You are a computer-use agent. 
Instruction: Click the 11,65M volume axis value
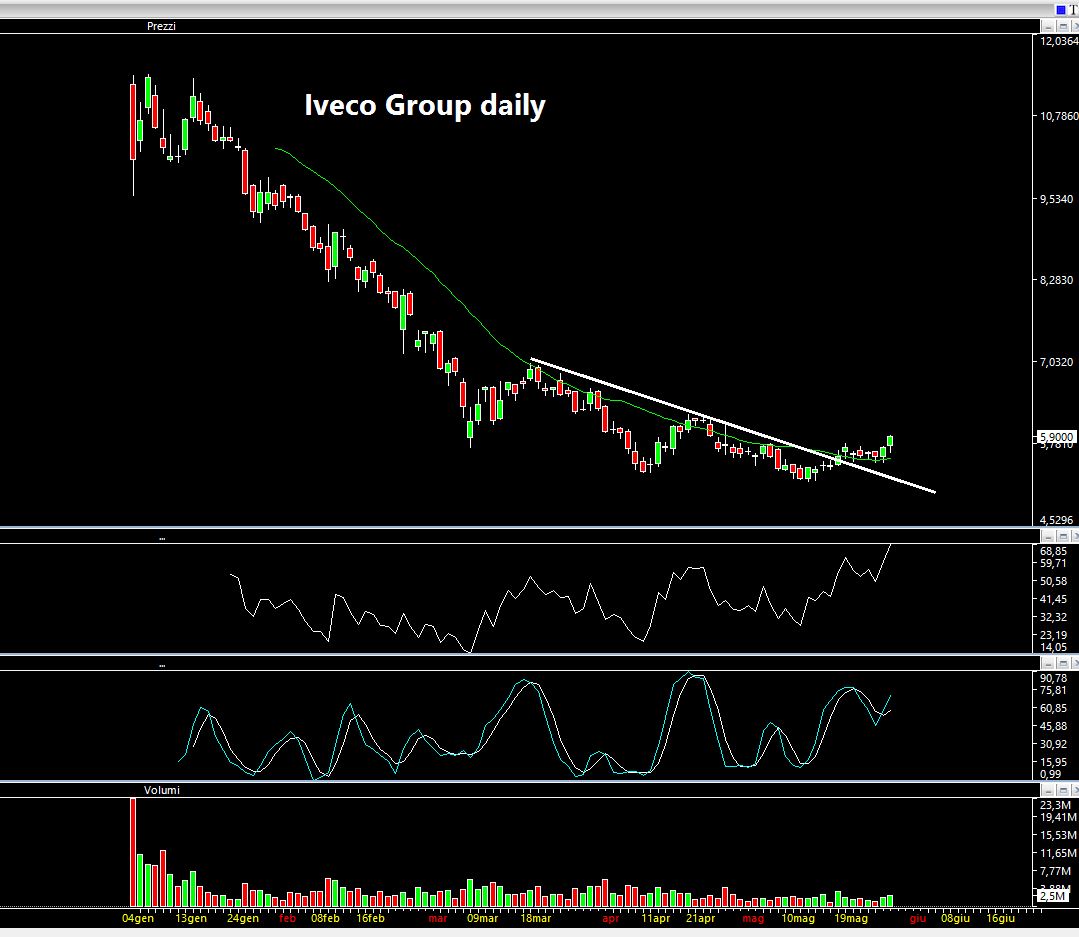[x=1058, y=853]
